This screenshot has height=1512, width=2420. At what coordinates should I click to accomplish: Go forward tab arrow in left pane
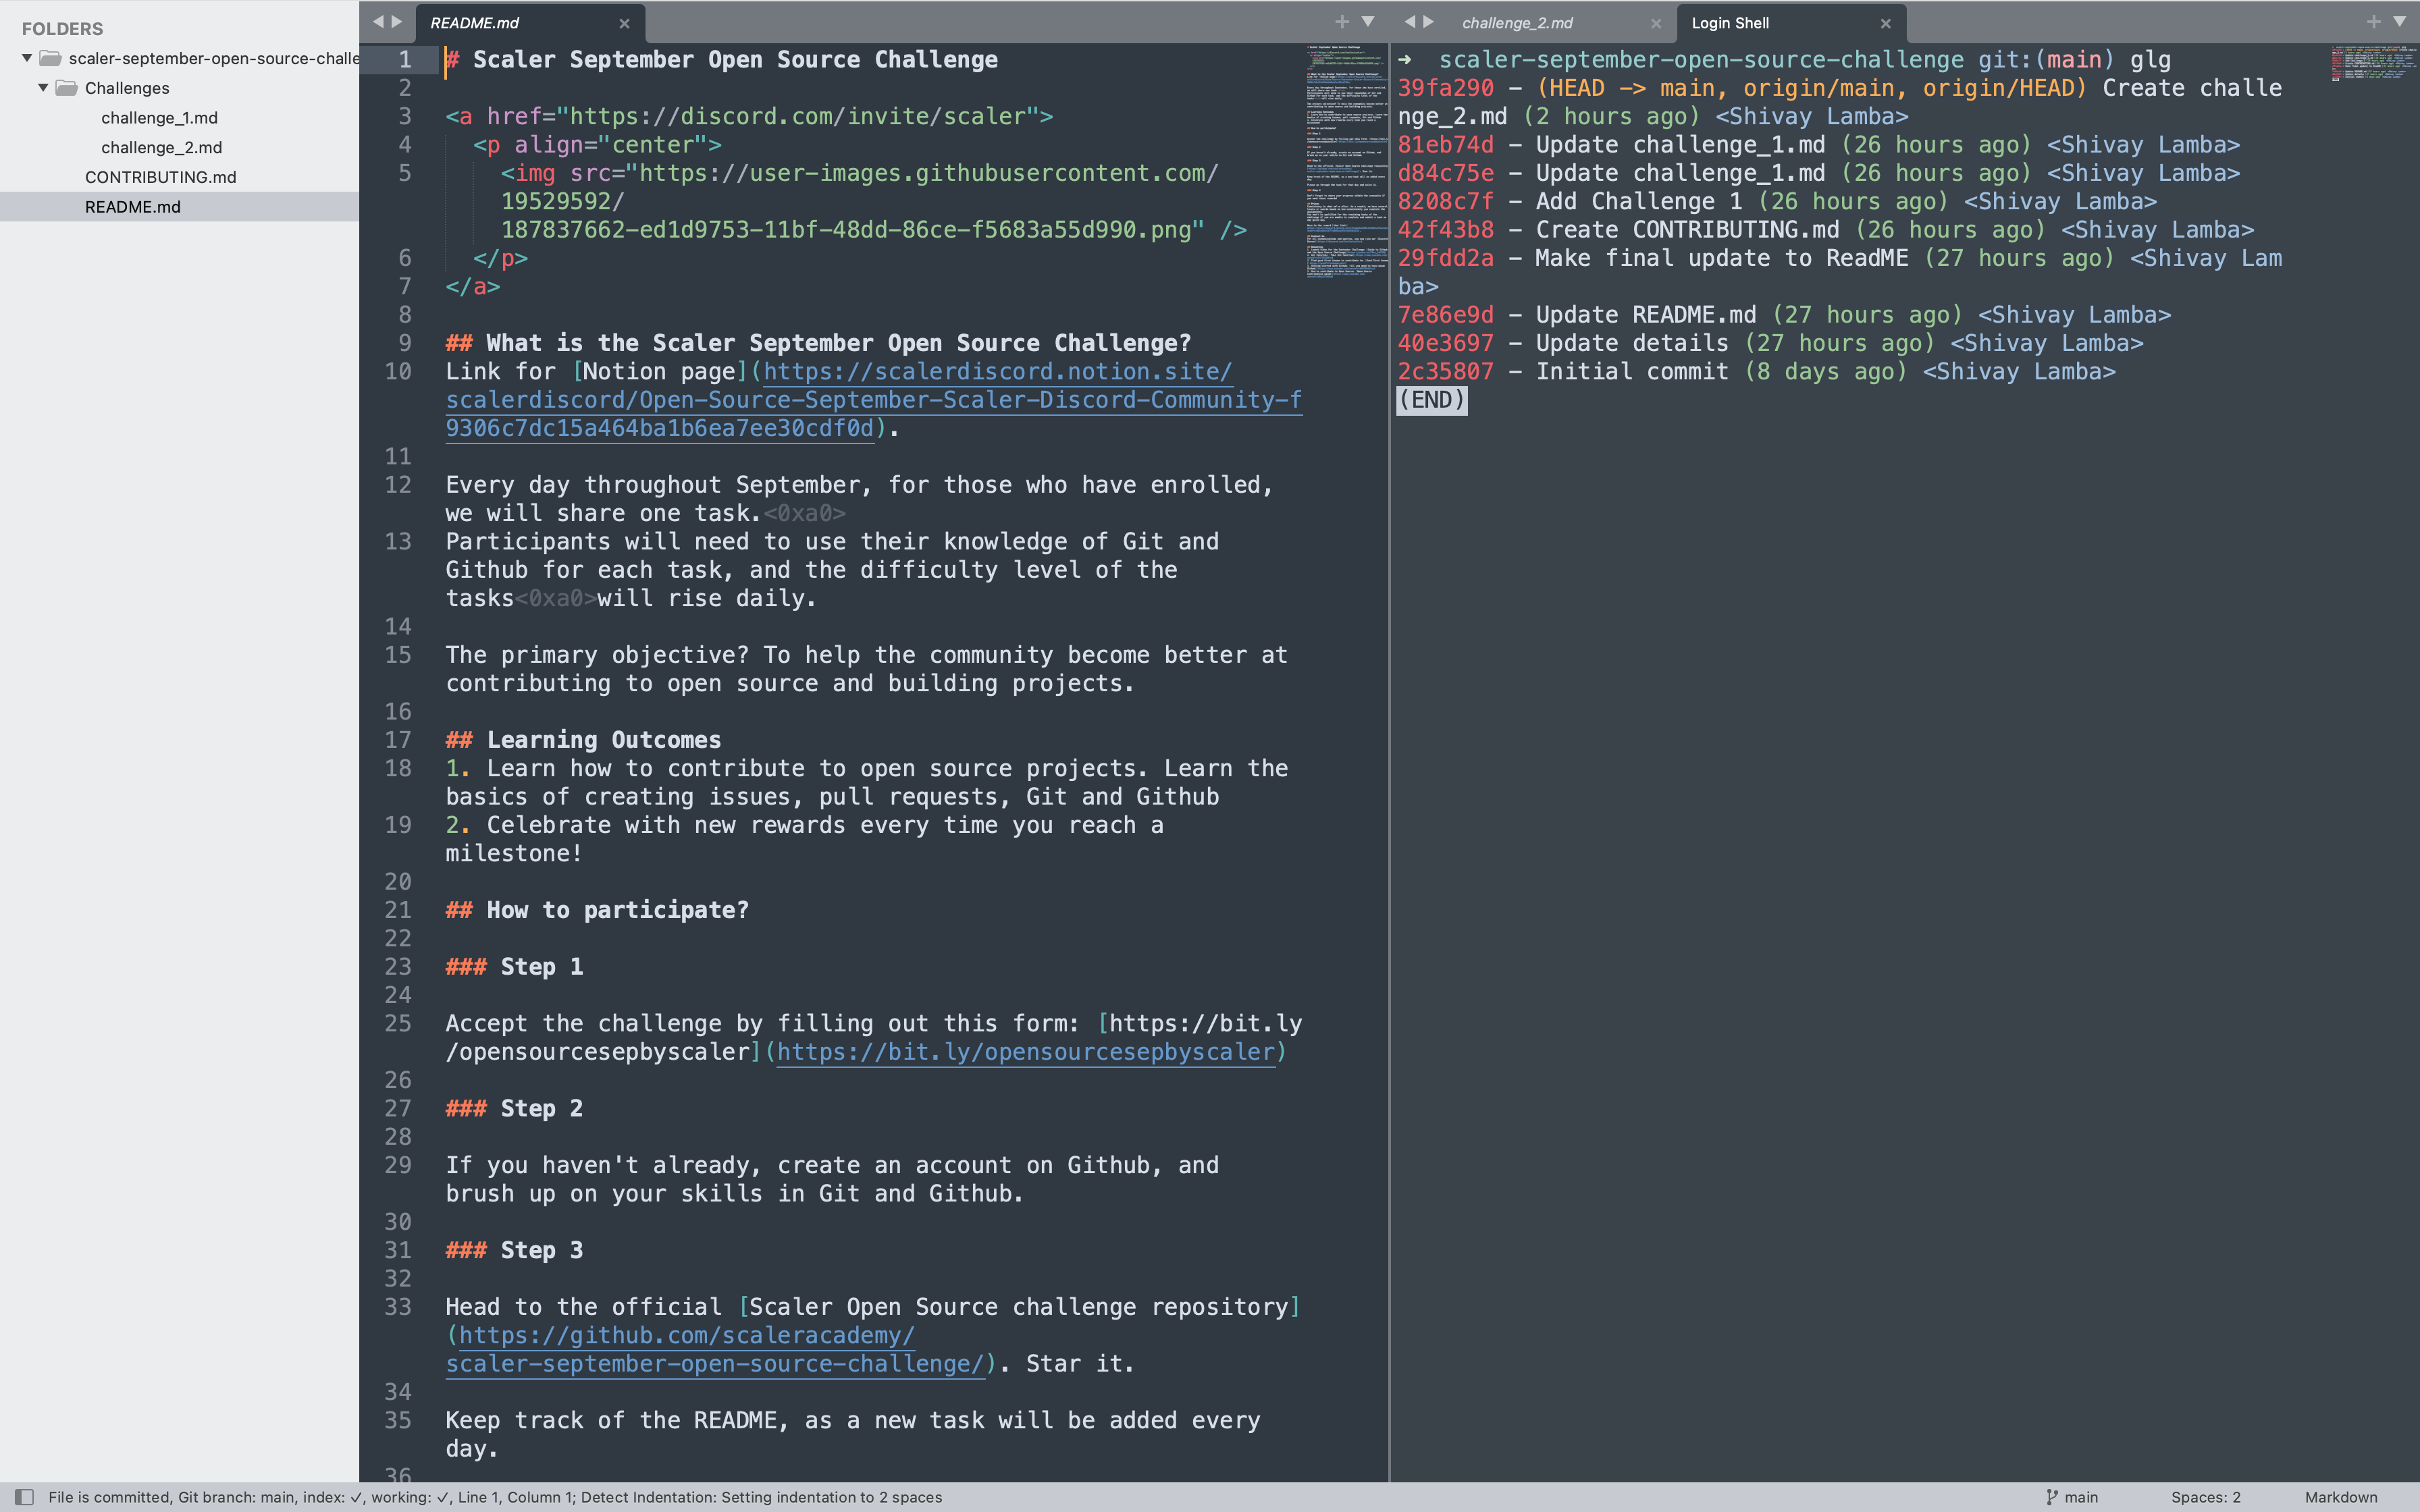click(397, 21)
